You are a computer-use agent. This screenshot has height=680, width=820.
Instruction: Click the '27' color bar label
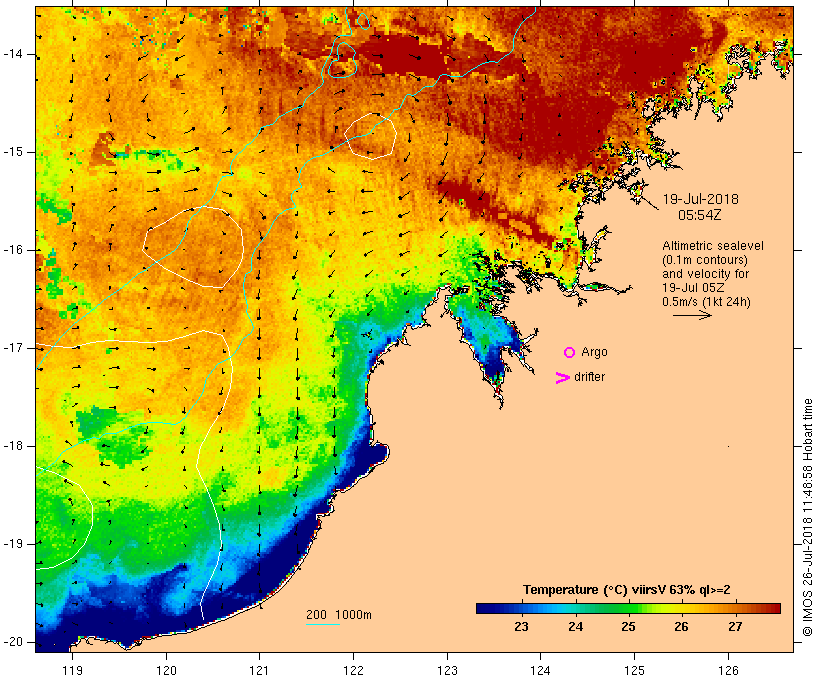735,627
